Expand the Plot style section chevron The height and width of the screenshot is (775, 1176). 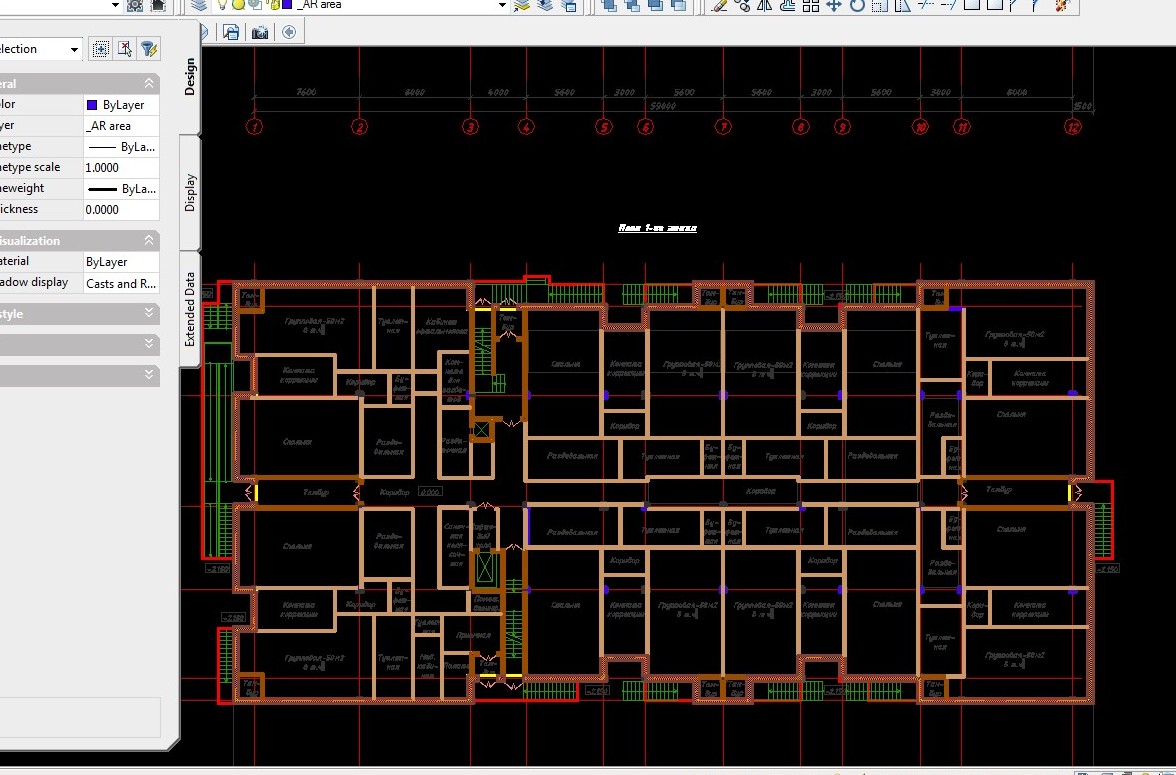[148, 312]
